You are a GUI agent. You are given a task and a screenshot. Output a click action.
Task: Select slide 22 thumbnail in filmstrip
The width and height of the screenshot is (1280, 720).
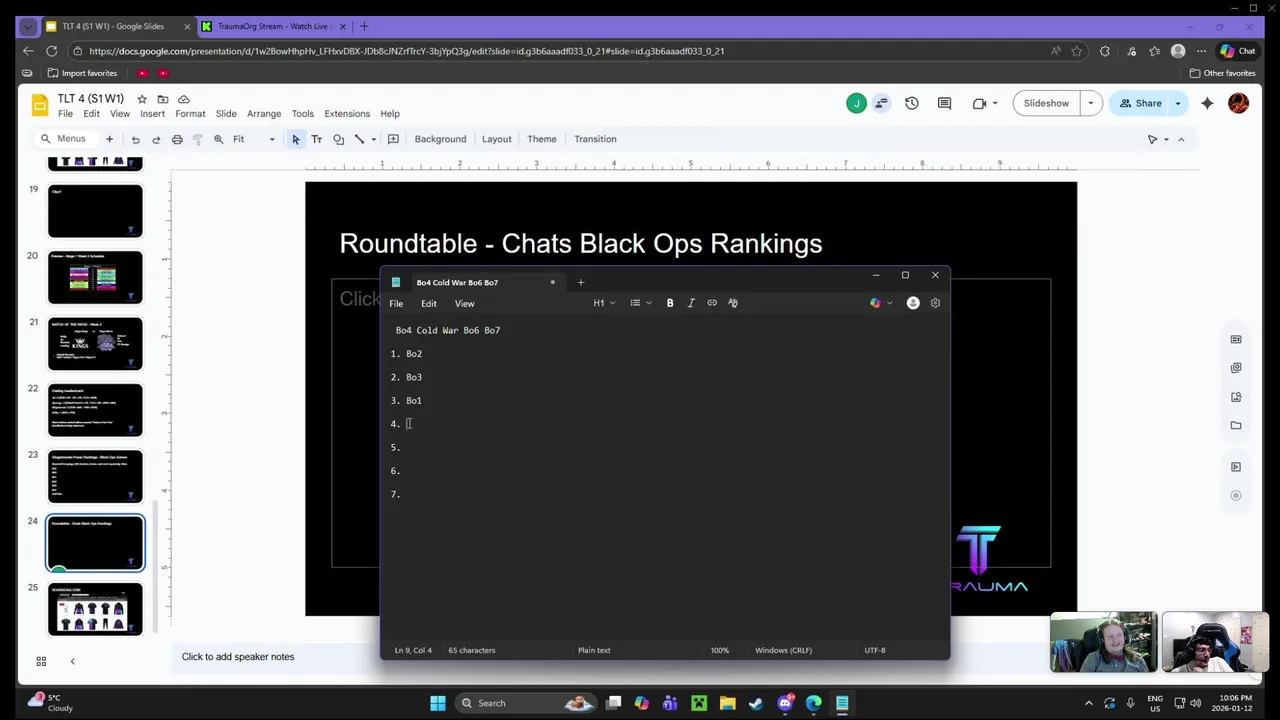pyautogui.click(x=95, y=410)
